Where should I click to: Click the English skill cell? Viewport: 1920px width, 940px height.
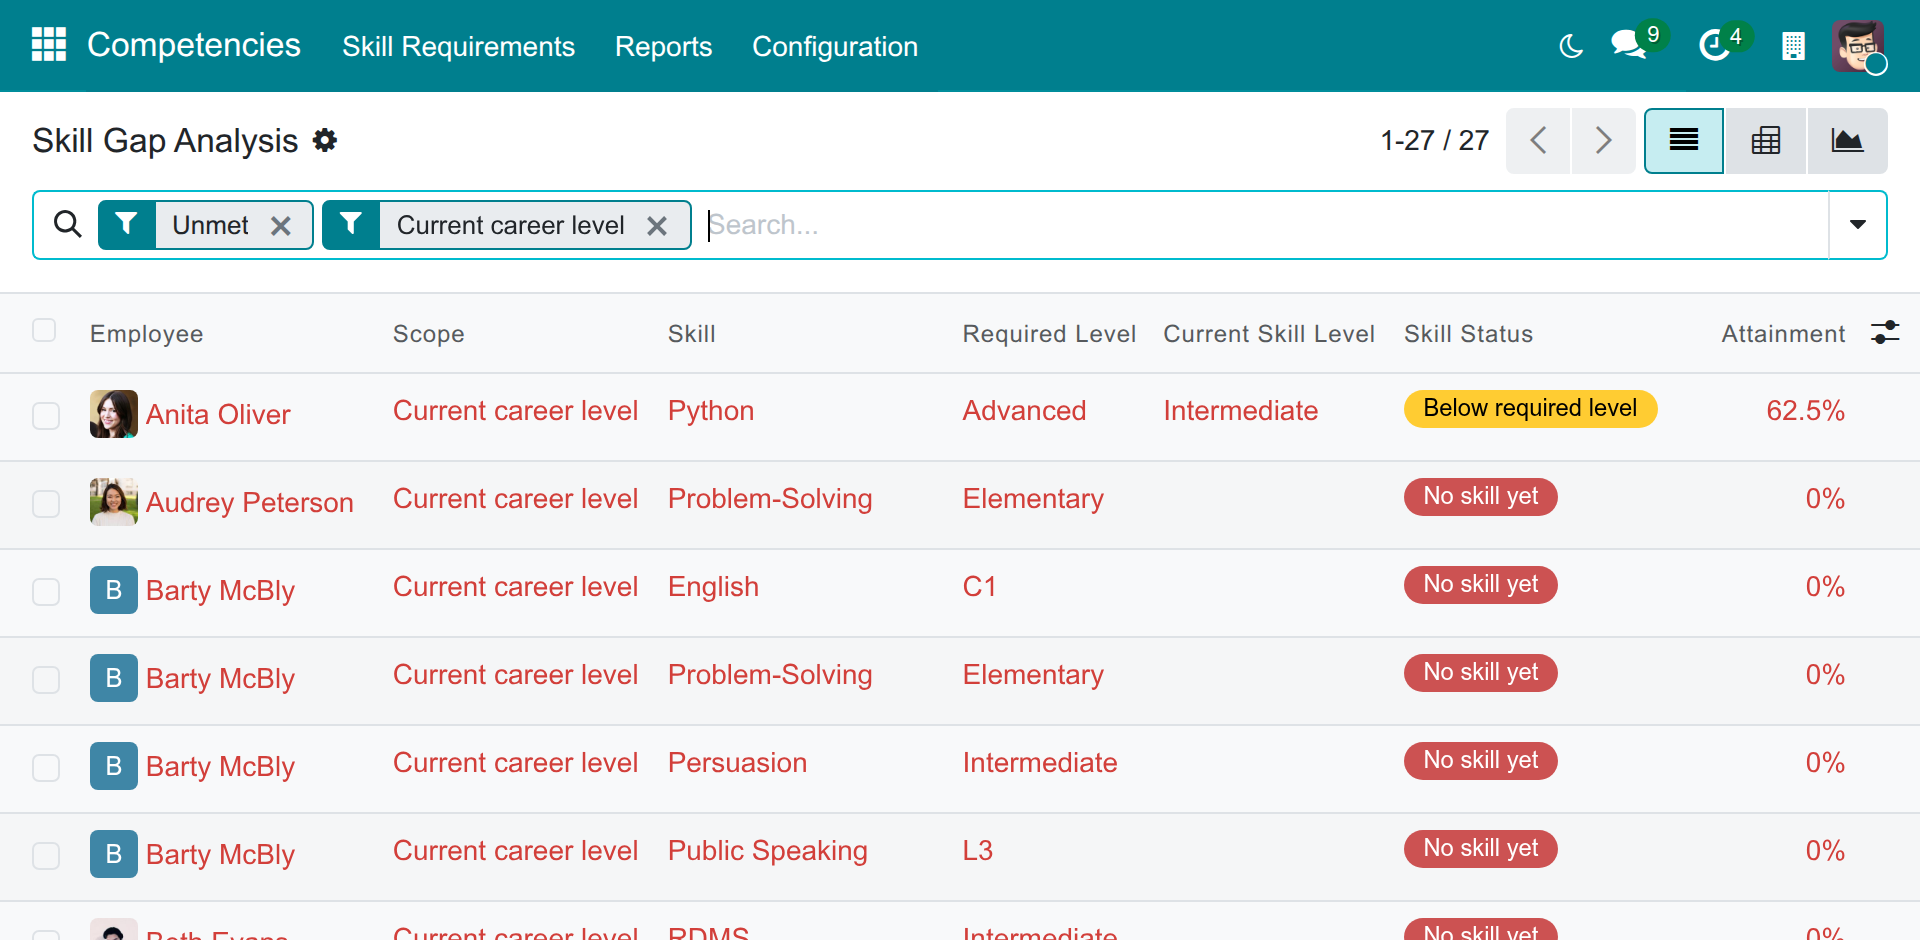tap(713, 587)
